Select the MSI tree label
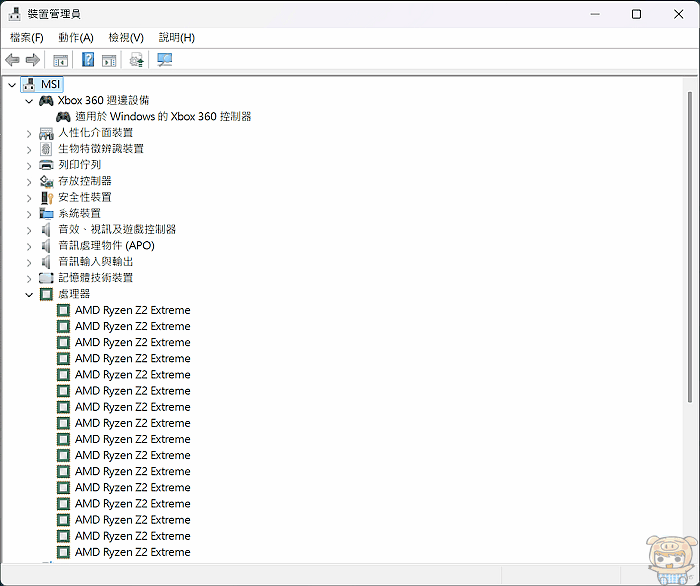 coord(50,84)
